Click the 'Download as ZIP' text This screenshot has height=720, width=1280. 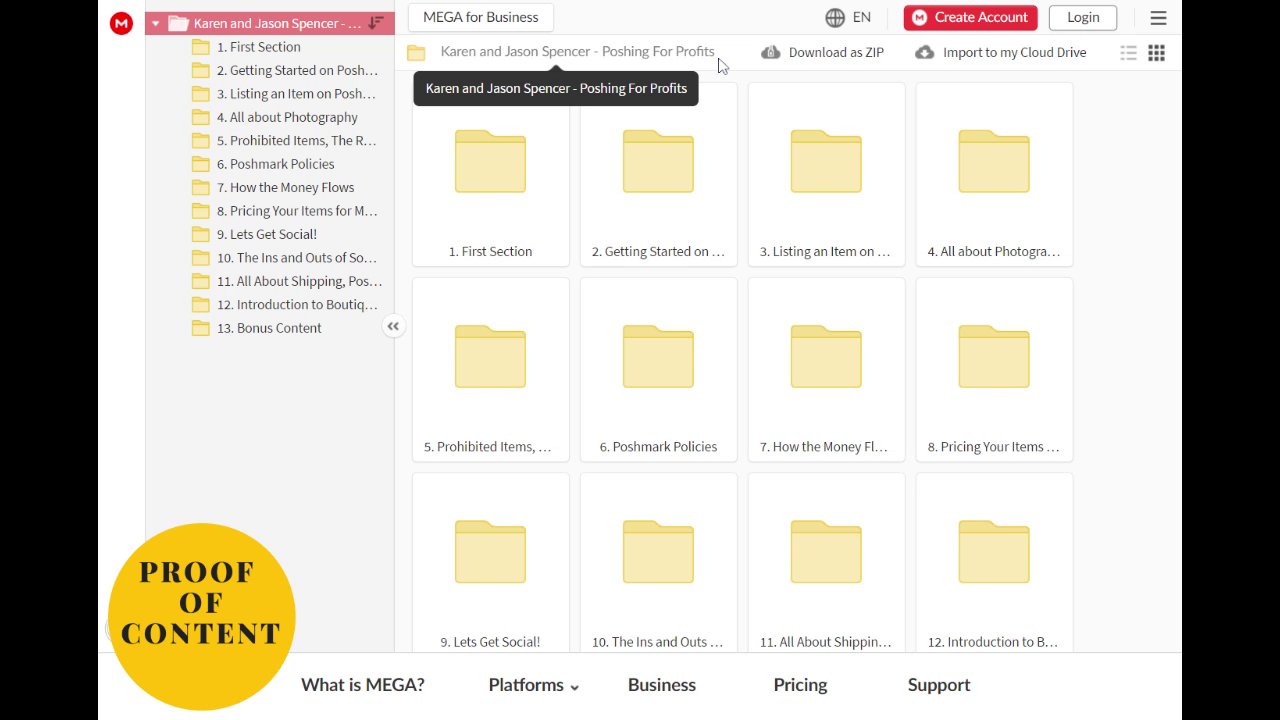click(x=836, y=52)
